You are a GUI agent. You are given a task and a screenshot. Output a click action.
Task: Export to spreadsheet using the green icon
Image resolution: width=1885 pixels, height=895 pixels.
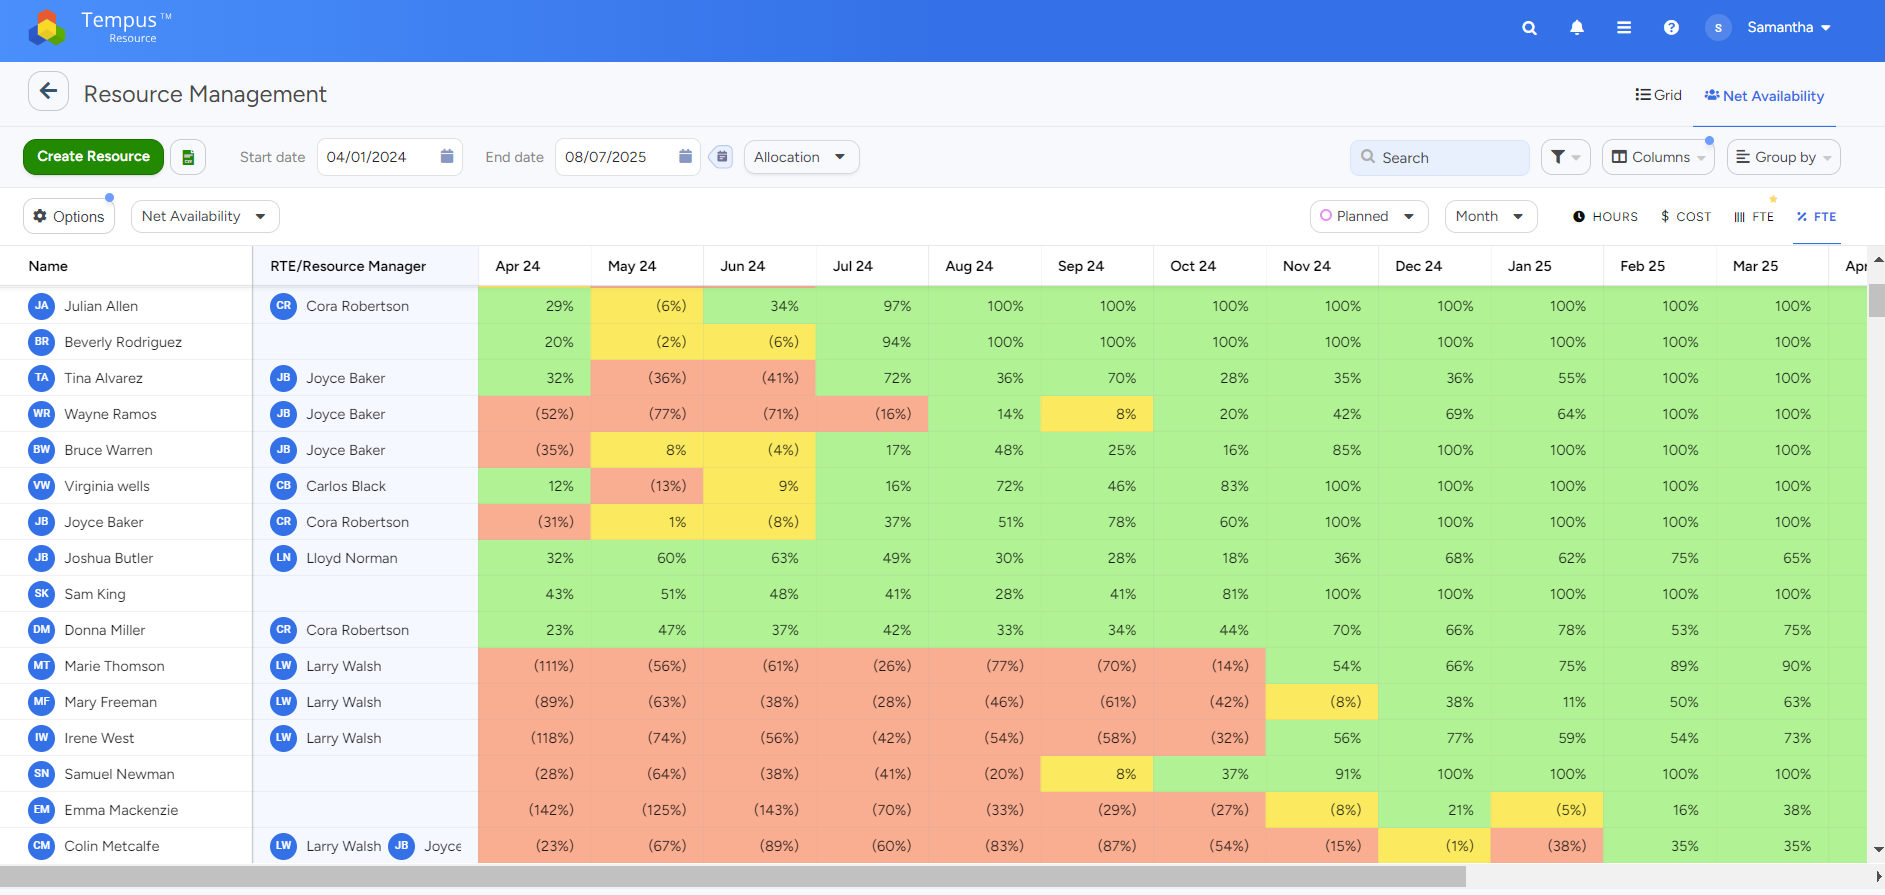188,157
